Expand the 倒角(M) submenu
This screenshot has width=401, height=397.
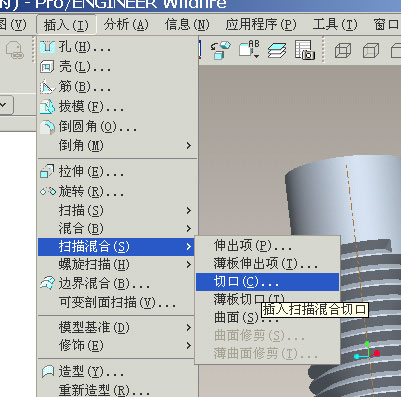(117, 145)
